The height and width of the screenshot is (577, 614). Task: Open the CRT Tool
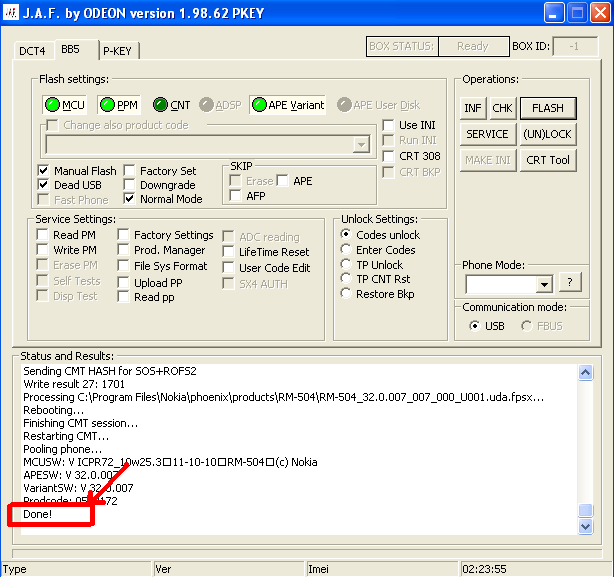548,160
